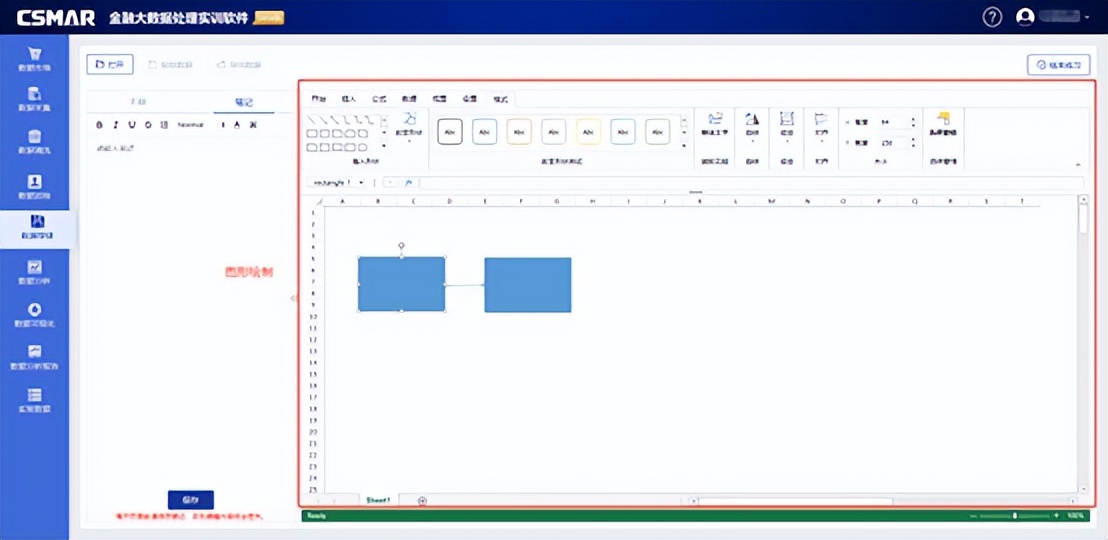Apply the orange-bordered Abc shape style
This screenshot has height=540, width=1108.
point(519,131)
